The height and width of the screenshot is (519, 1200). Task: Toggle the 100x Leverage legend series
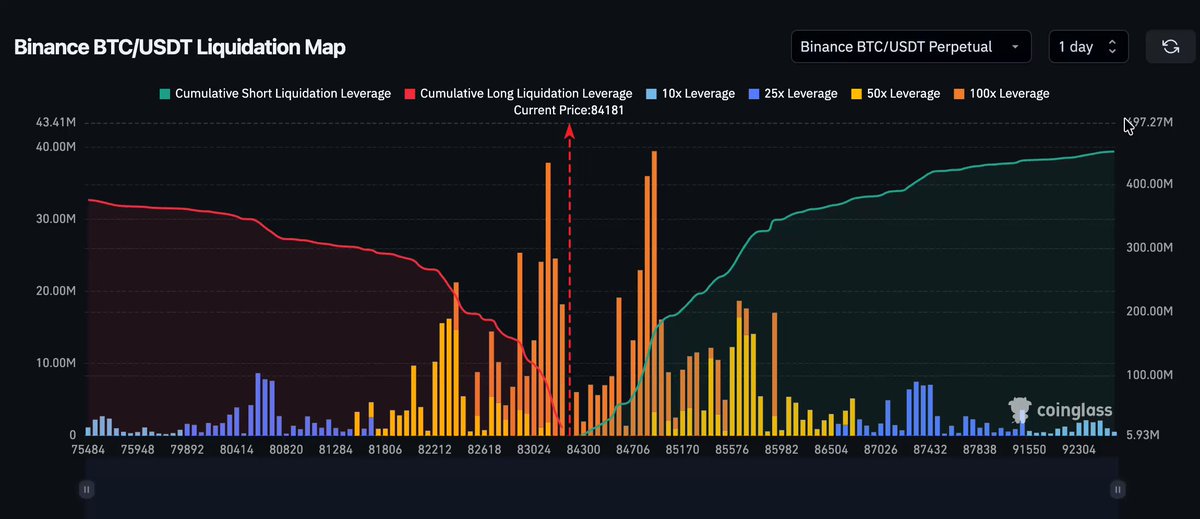click(1001, 93)
